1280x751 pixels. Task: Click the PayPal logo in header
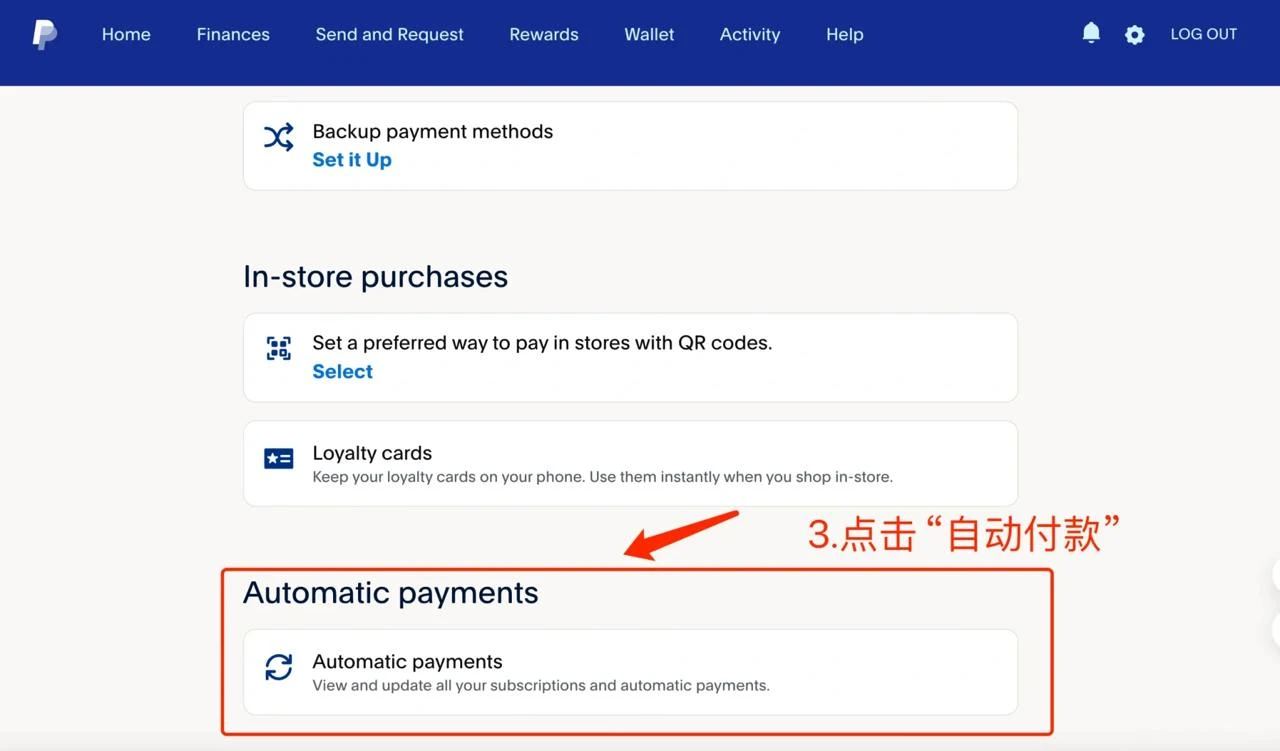44,34
